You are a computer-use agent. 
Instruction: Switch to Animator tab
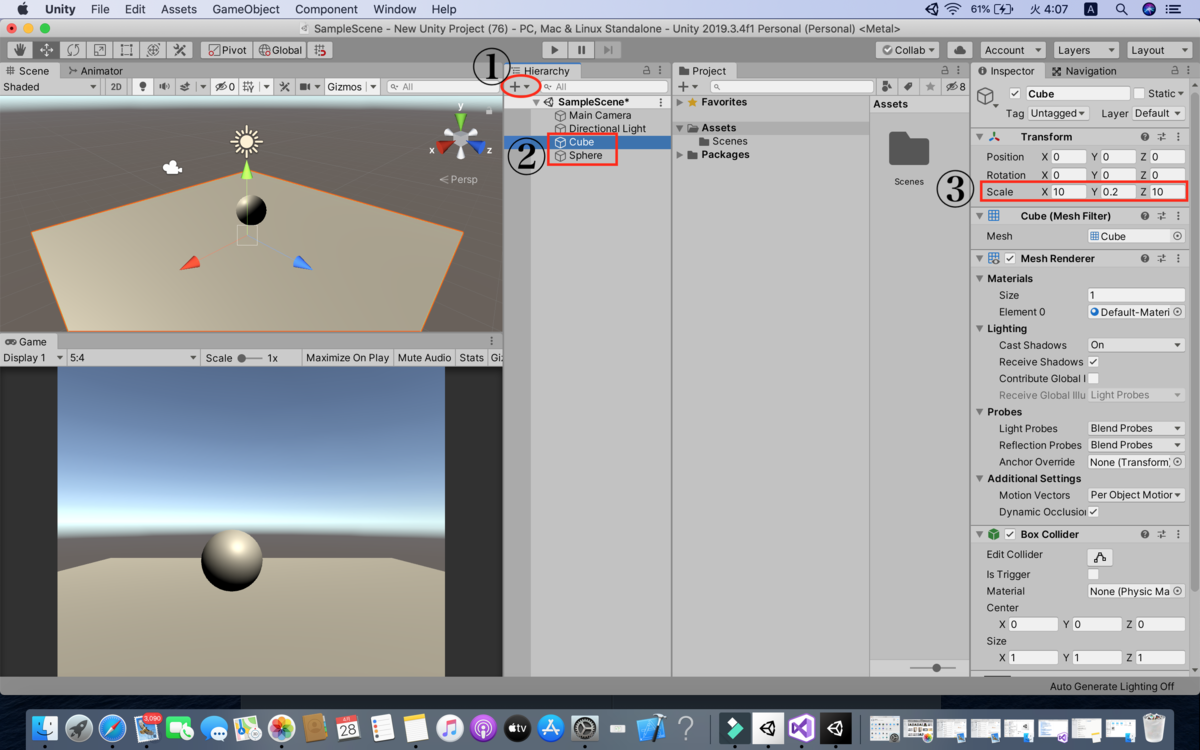coord(95,71)
